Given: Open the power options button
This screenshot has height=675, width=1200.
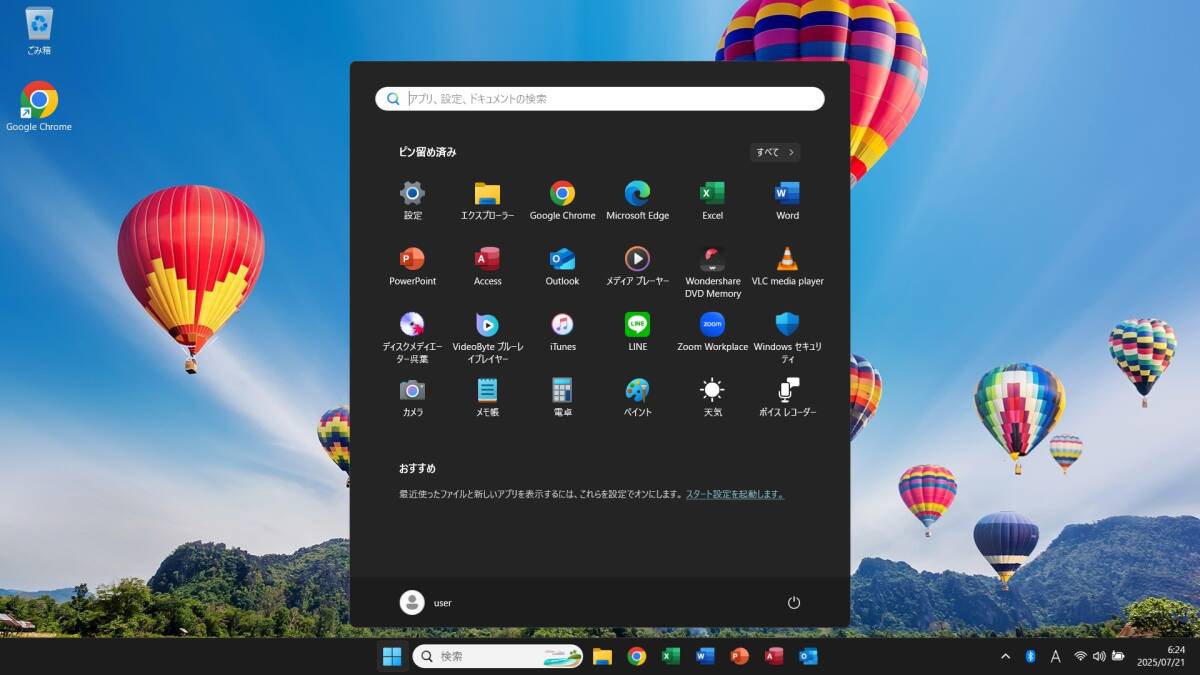Looking at the screenshot, I should tap(794, 602).
